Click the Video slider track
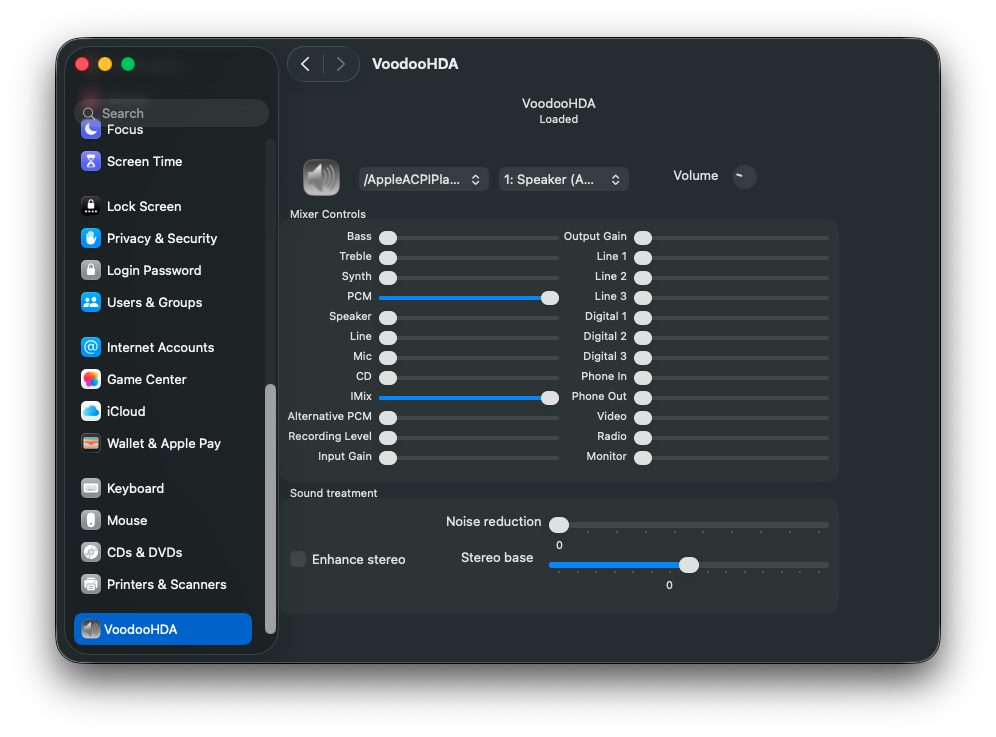The image size is (996, 737). click(732, 417)
